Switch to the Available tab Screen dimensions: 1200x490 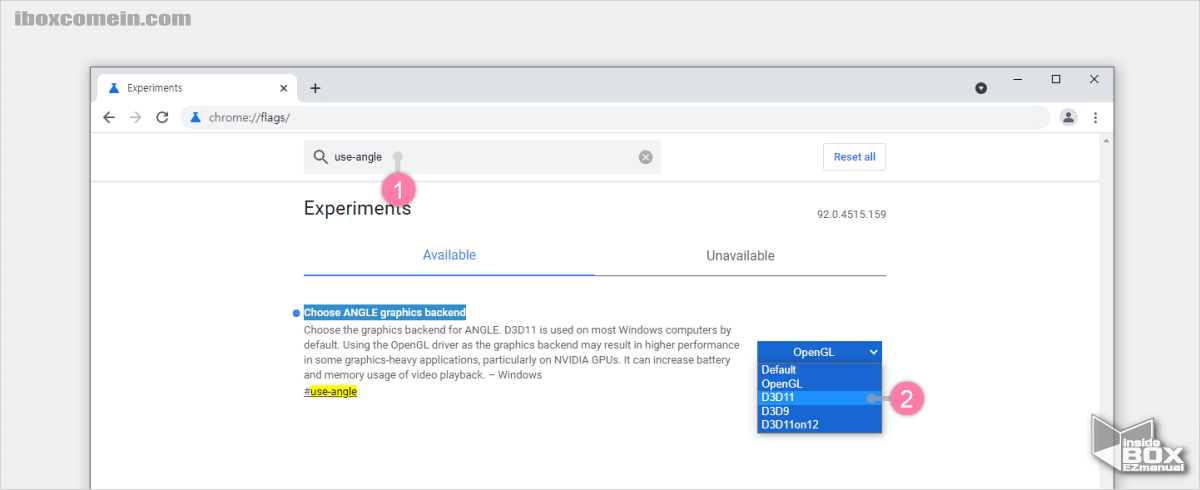click(449, 255)
